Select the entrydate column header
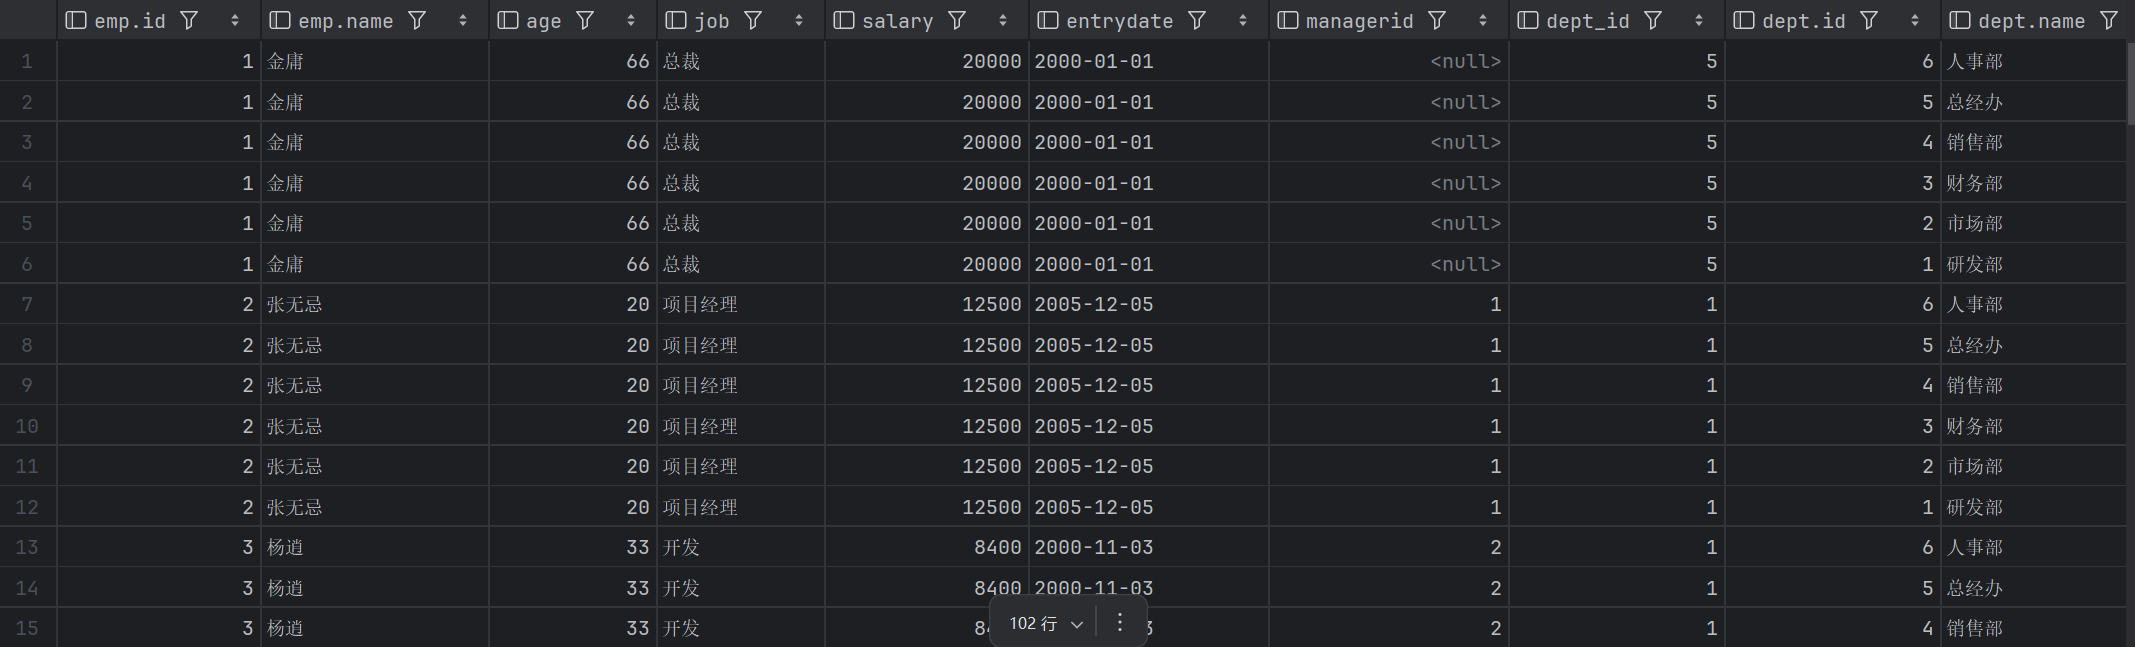2135x647 pixels. (1118, 20)
